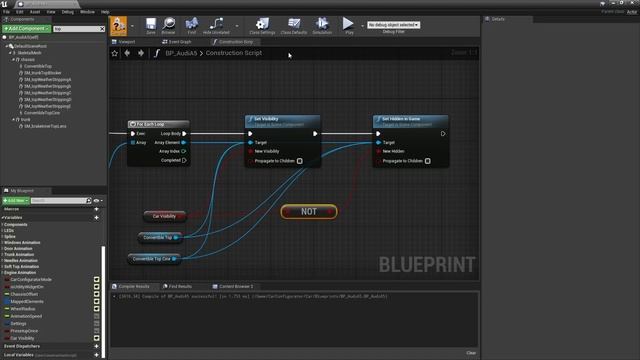This screenshot has height=360, width=640.
Task: Toggle ChassisOffset variable visibility eye
Action: click(x=97, y=294)
